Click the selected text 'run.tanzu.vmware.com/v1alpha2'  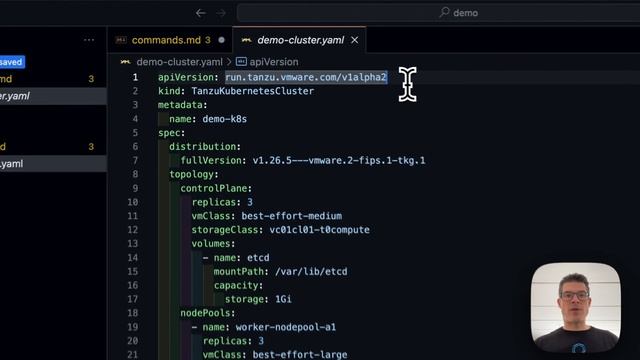pyautogui.click(x=306, y=77)
